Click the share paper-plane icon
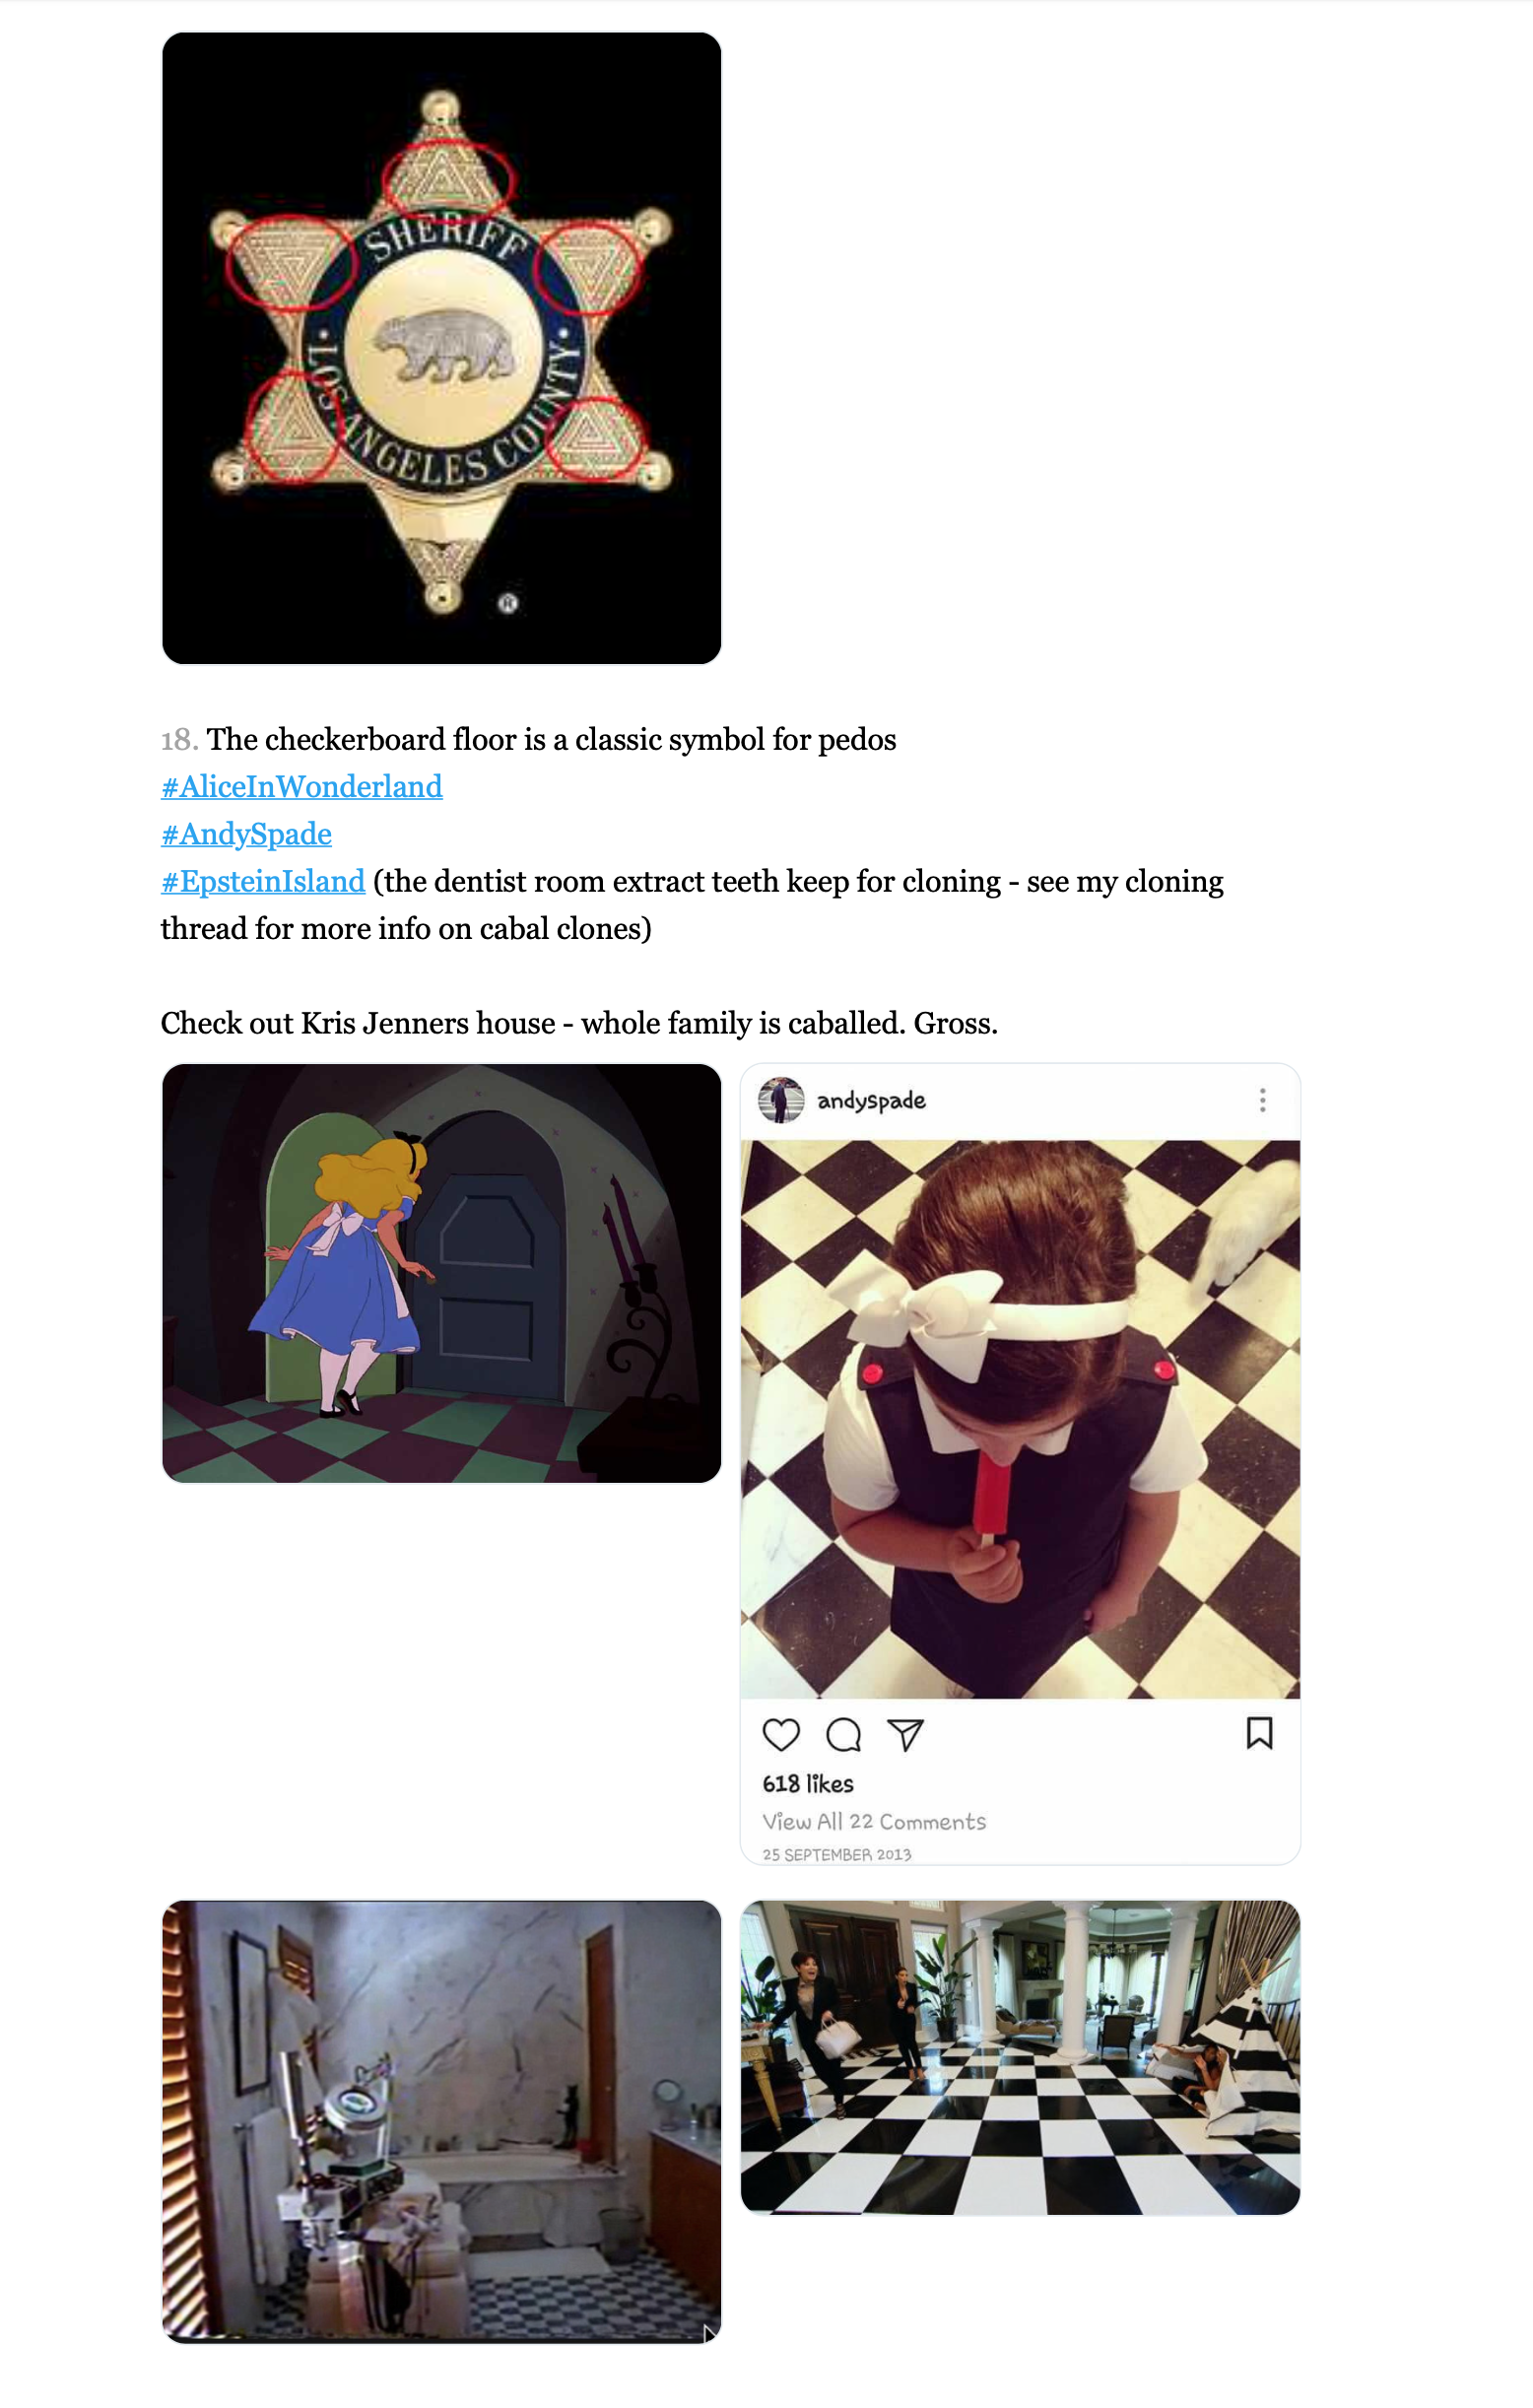Viewport: 1533px width, 2408px height. pos(906,1734)
